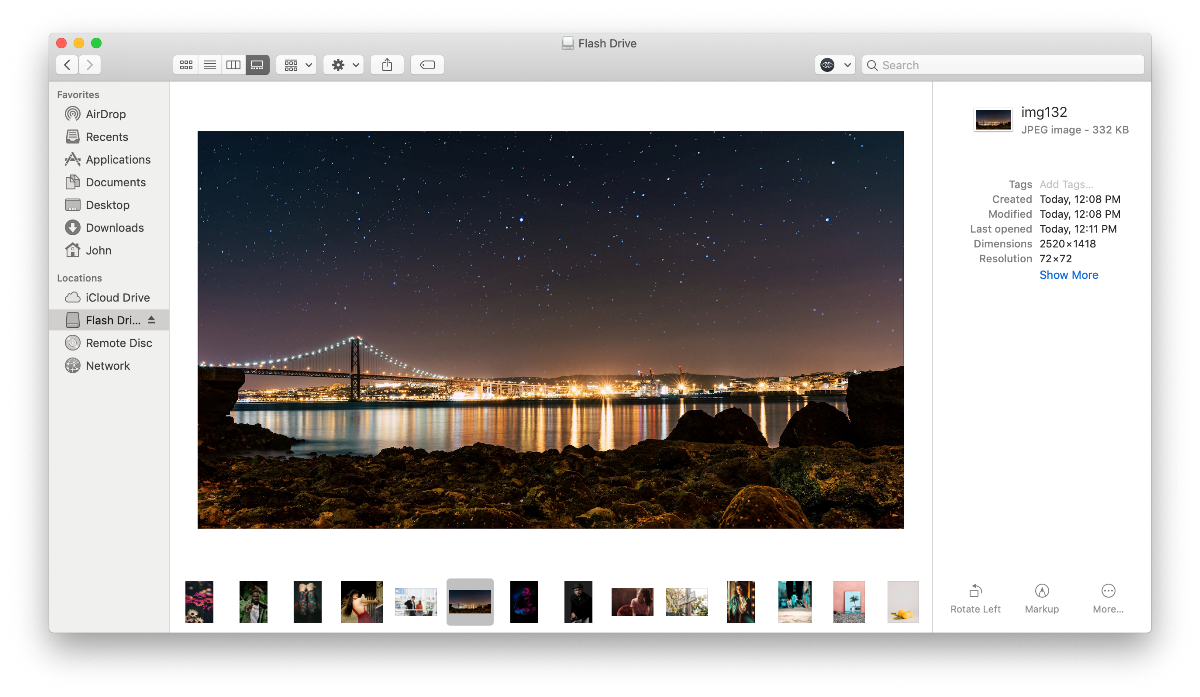Open the group-by arrangement dropdown
1200x697 pixels.
coord(297,65)
